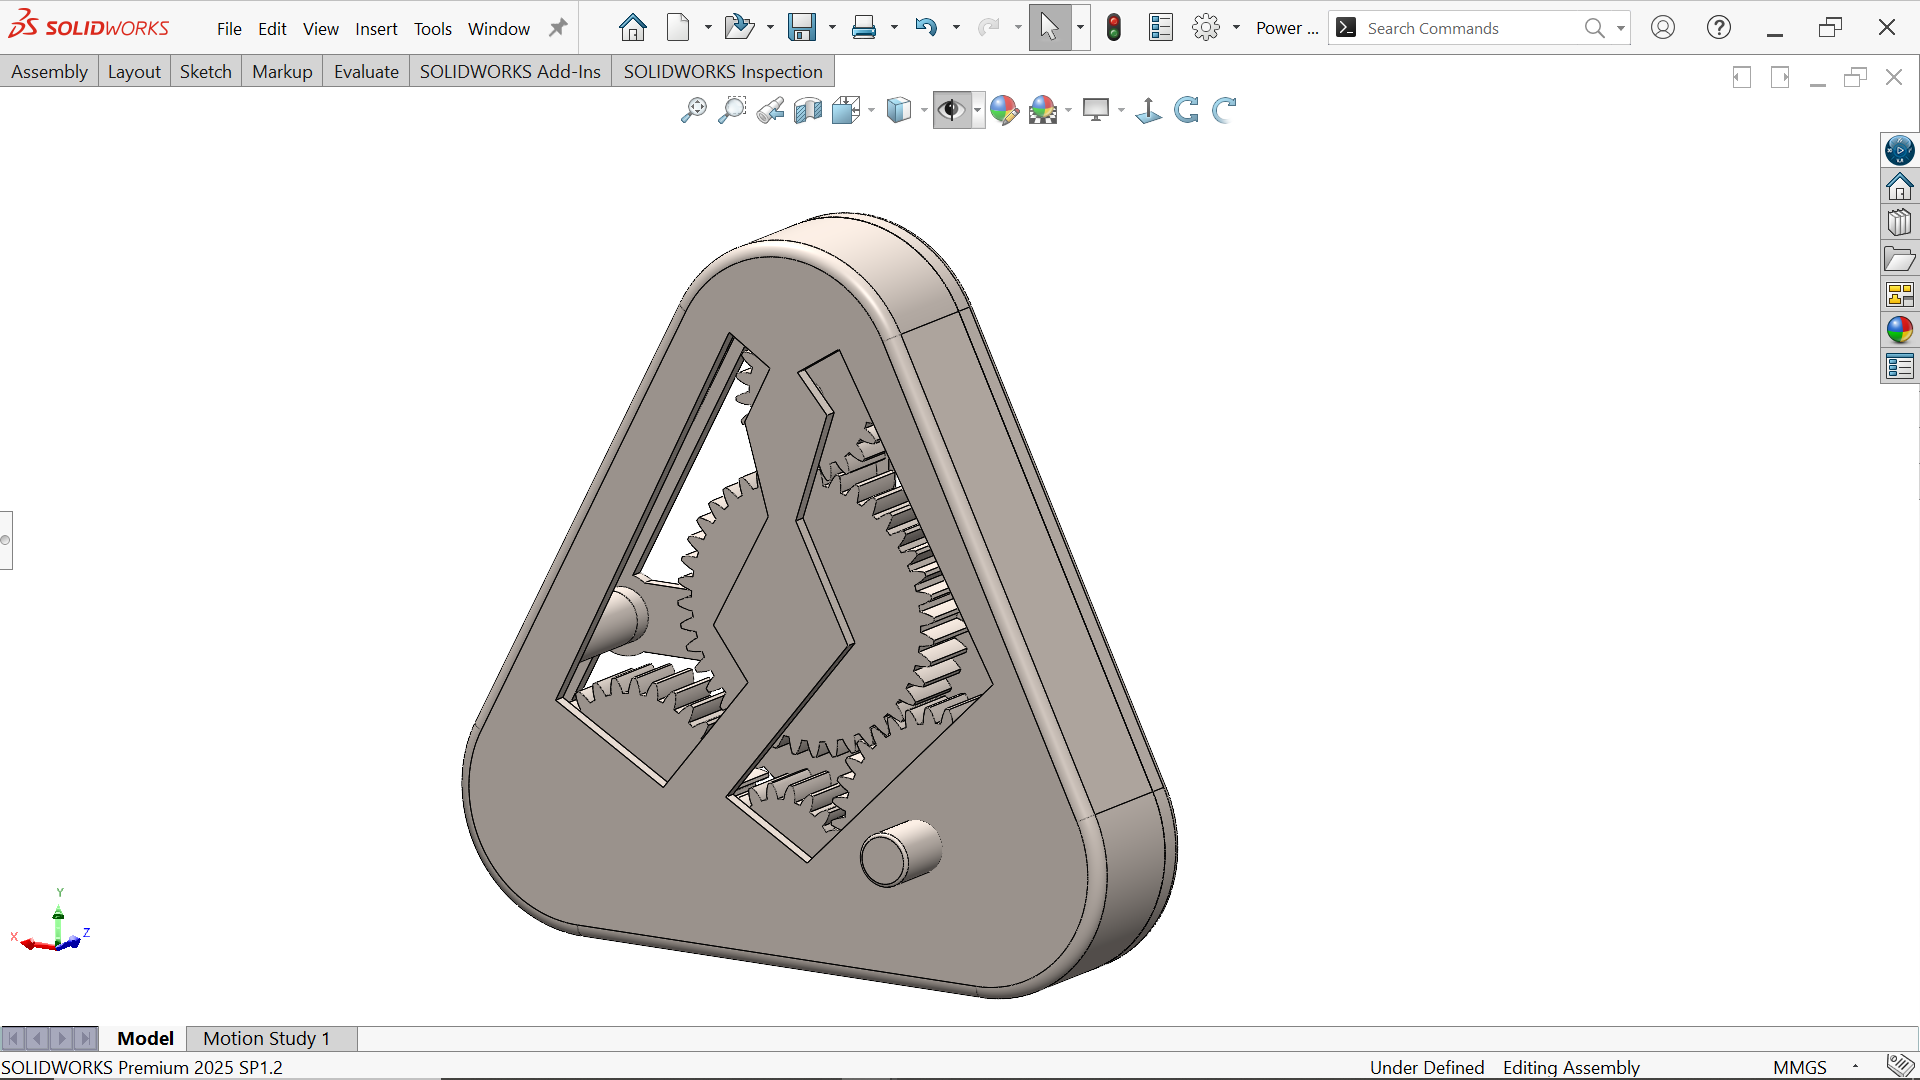
Task: Expand the left FeatureManager panel handle
Action: tap(6, 540)
